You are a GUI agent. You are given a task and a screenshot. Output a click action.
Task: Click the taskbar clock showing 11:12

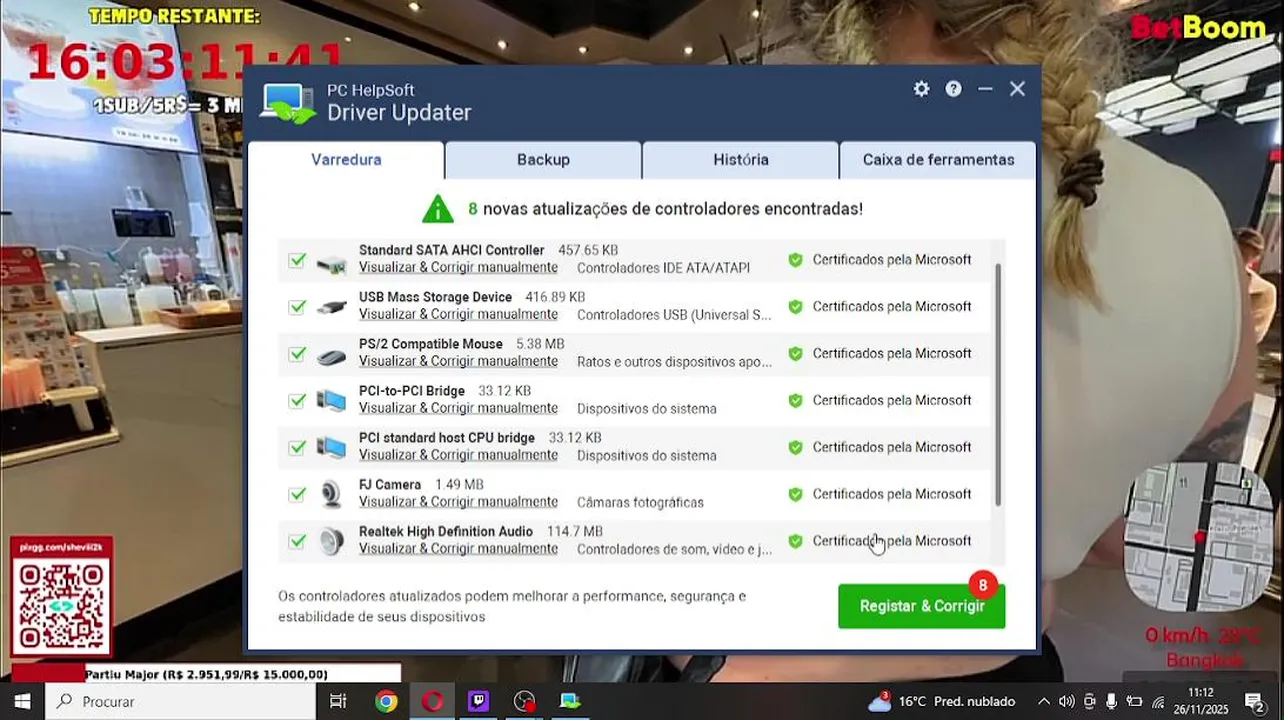click(x=1201, y=701)
